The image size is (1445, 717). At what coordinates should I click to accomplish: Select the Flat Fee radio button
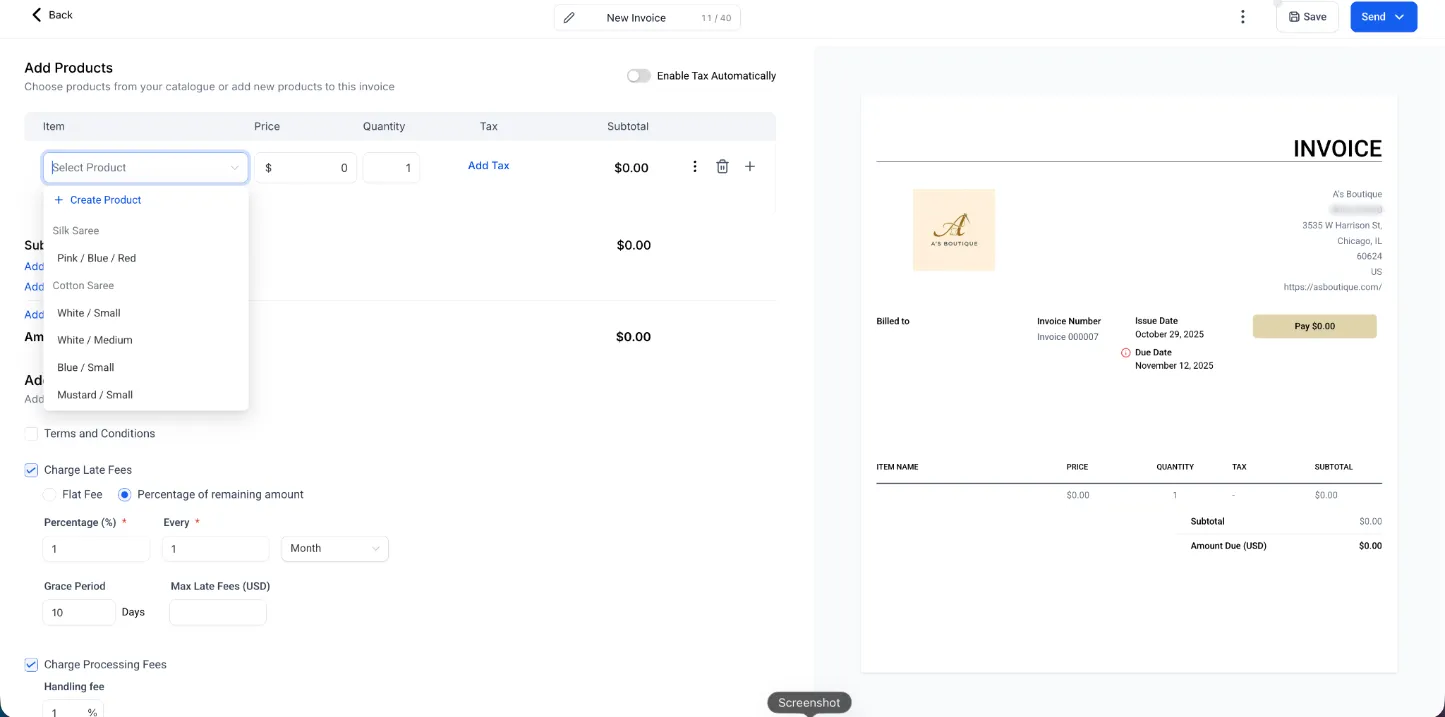50,495
